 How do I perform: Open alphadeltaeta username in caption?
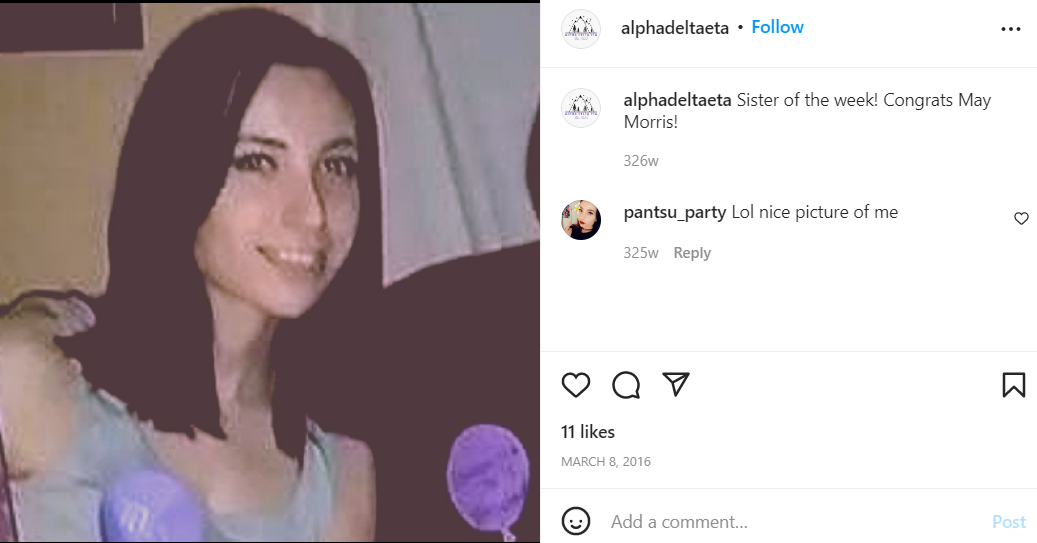click(x=677, y=100)
